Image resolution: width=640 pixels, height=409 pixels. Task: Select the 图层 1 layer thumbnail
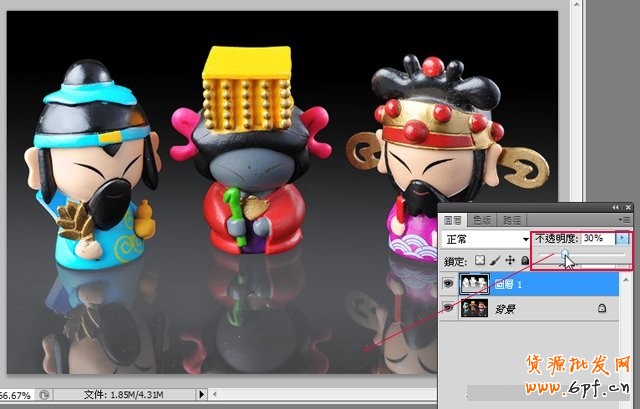(473, 284)
